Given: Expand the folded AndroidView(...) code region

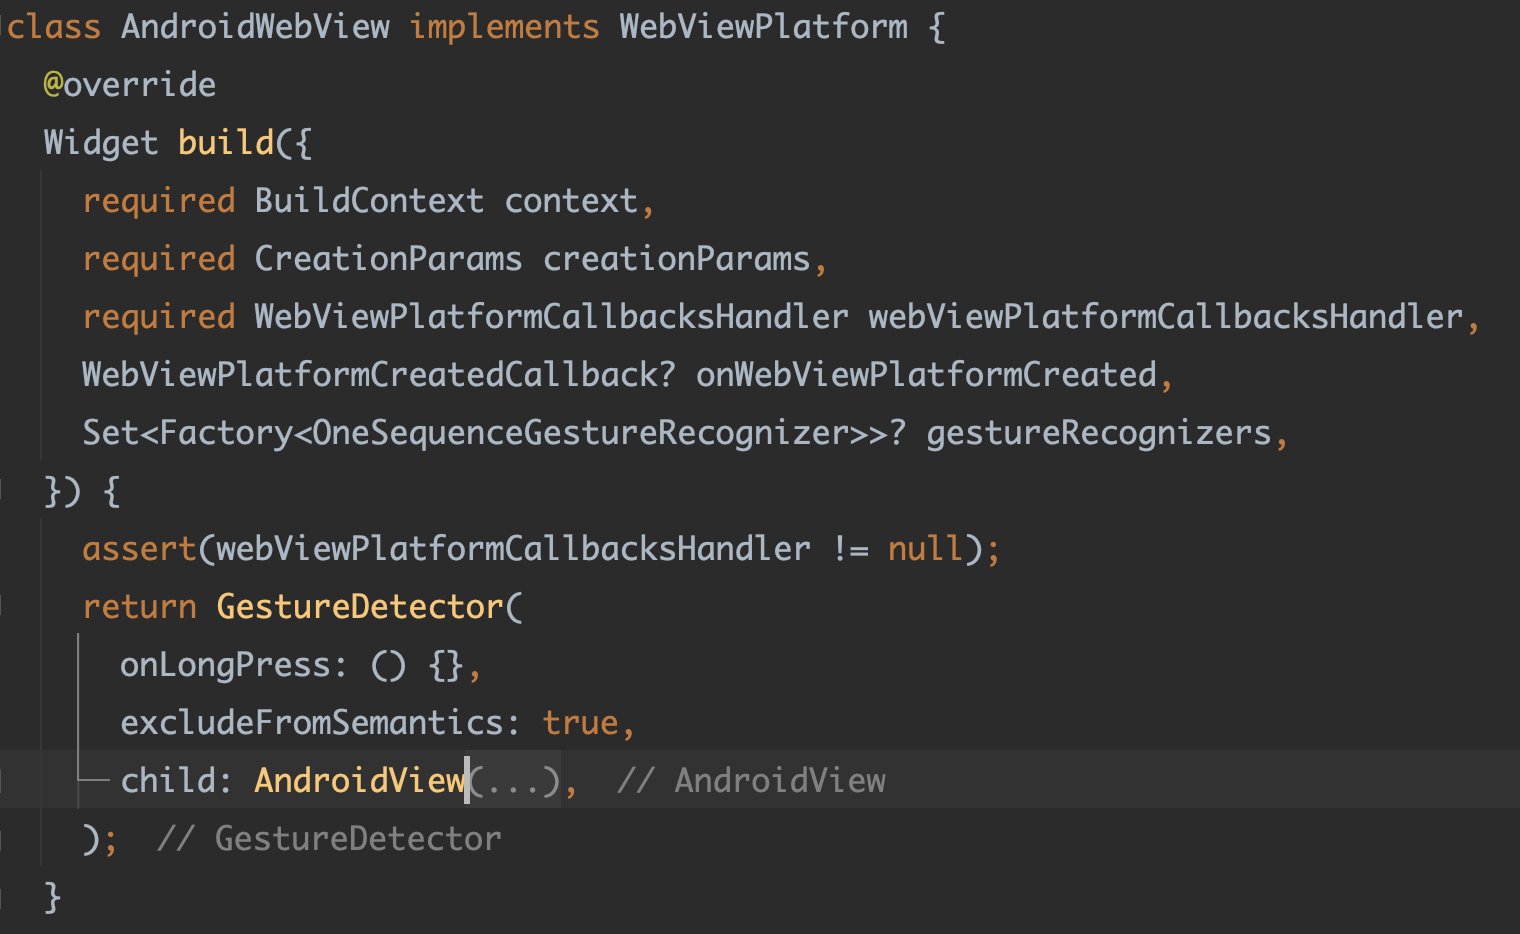Looking at the screenshot, I should click(x=515, y=781).
